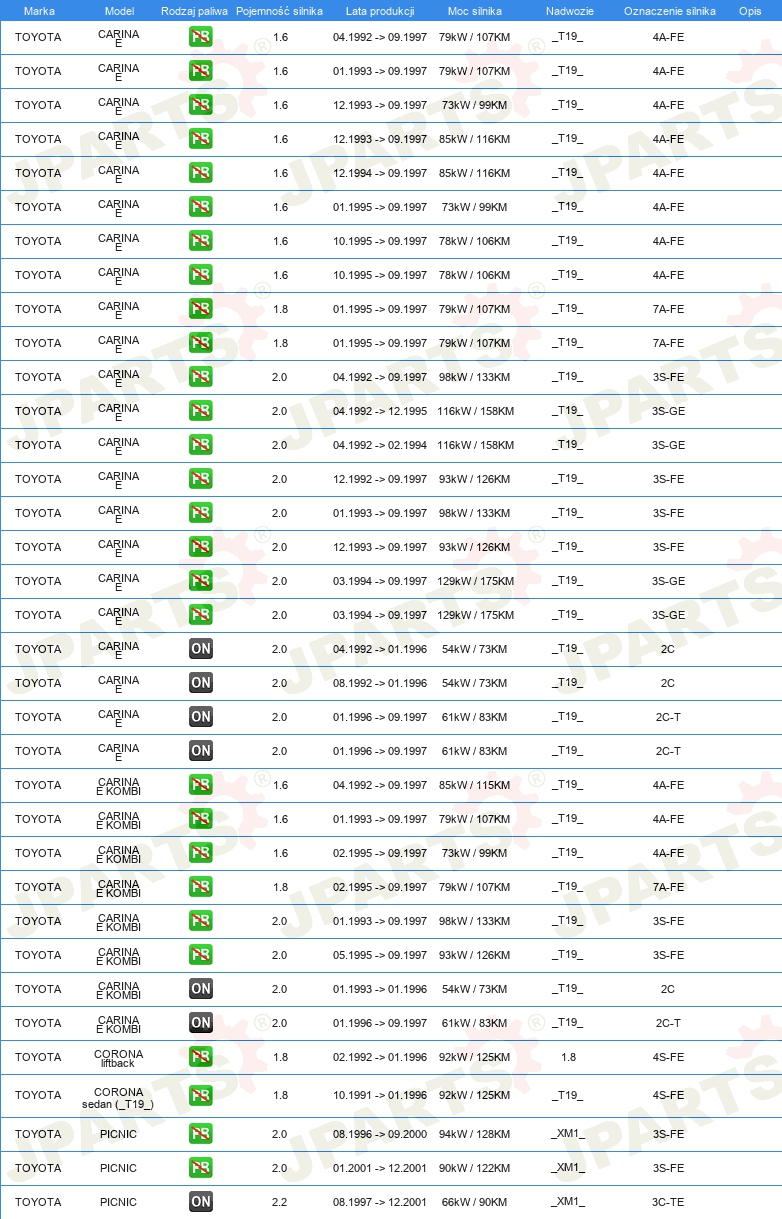This screenshot has width=782, height=1219.
Task: Click the petrol icon for Carina E 04.1992 -> 12.1995 3S-GE
Action: [x=201, y=411]
